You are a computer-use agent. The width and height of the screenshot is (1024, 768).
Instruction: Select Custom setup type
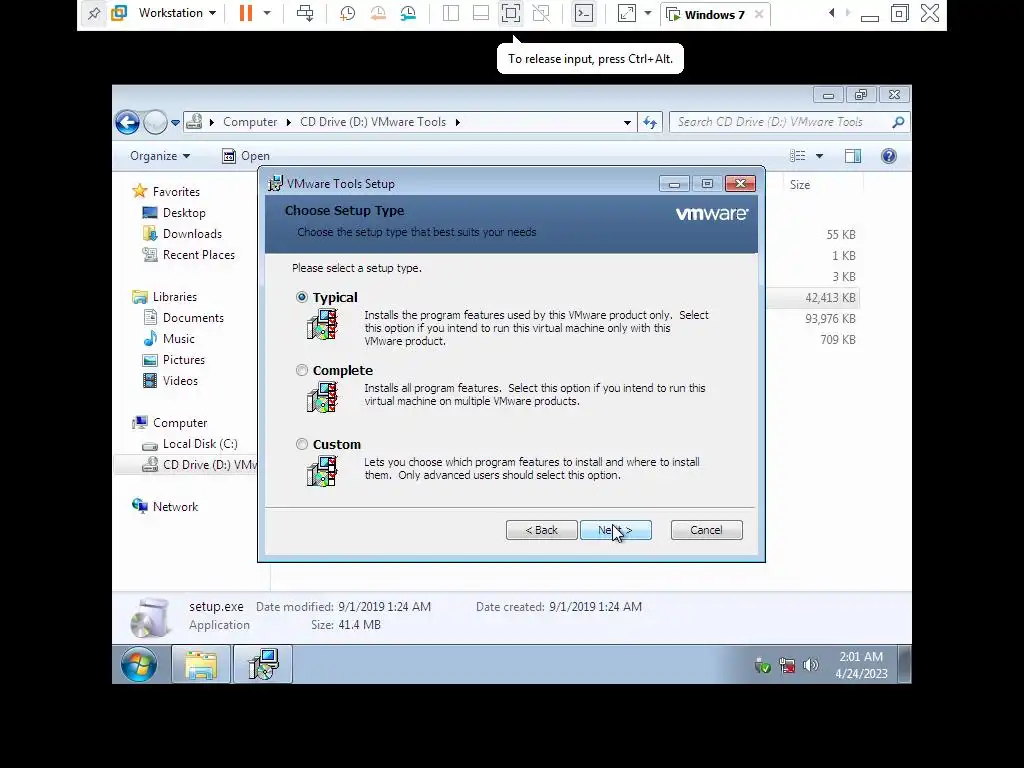coord(302,444)
